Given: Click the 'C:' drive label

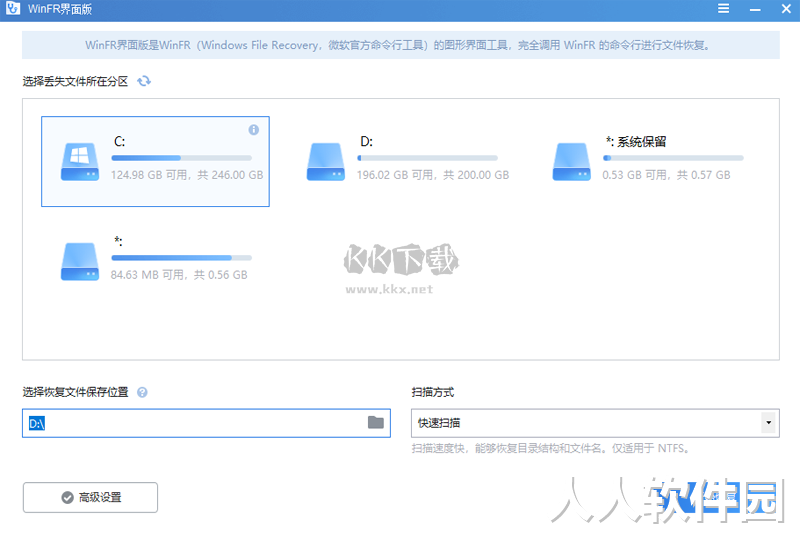Looking at the screenshot, I should 119,141.
